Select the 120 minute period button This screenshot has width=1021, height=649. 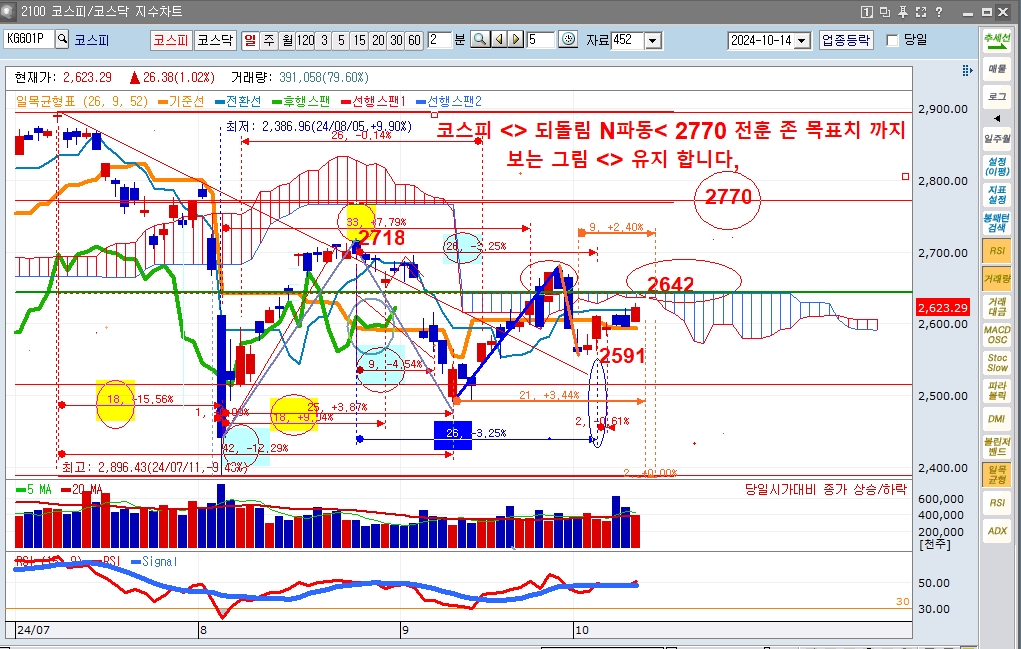coord(305,40)
